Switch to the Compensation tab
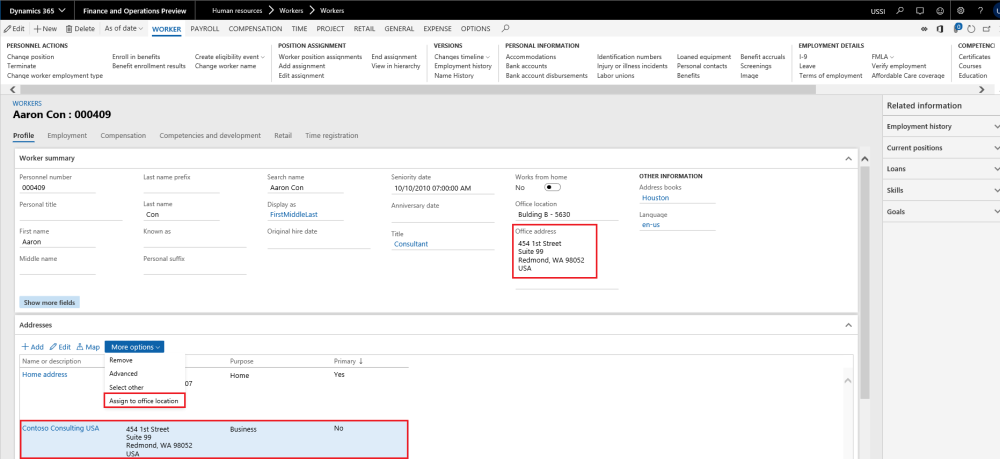Viewport: 1000px width, 459px height. coord(123,136)
